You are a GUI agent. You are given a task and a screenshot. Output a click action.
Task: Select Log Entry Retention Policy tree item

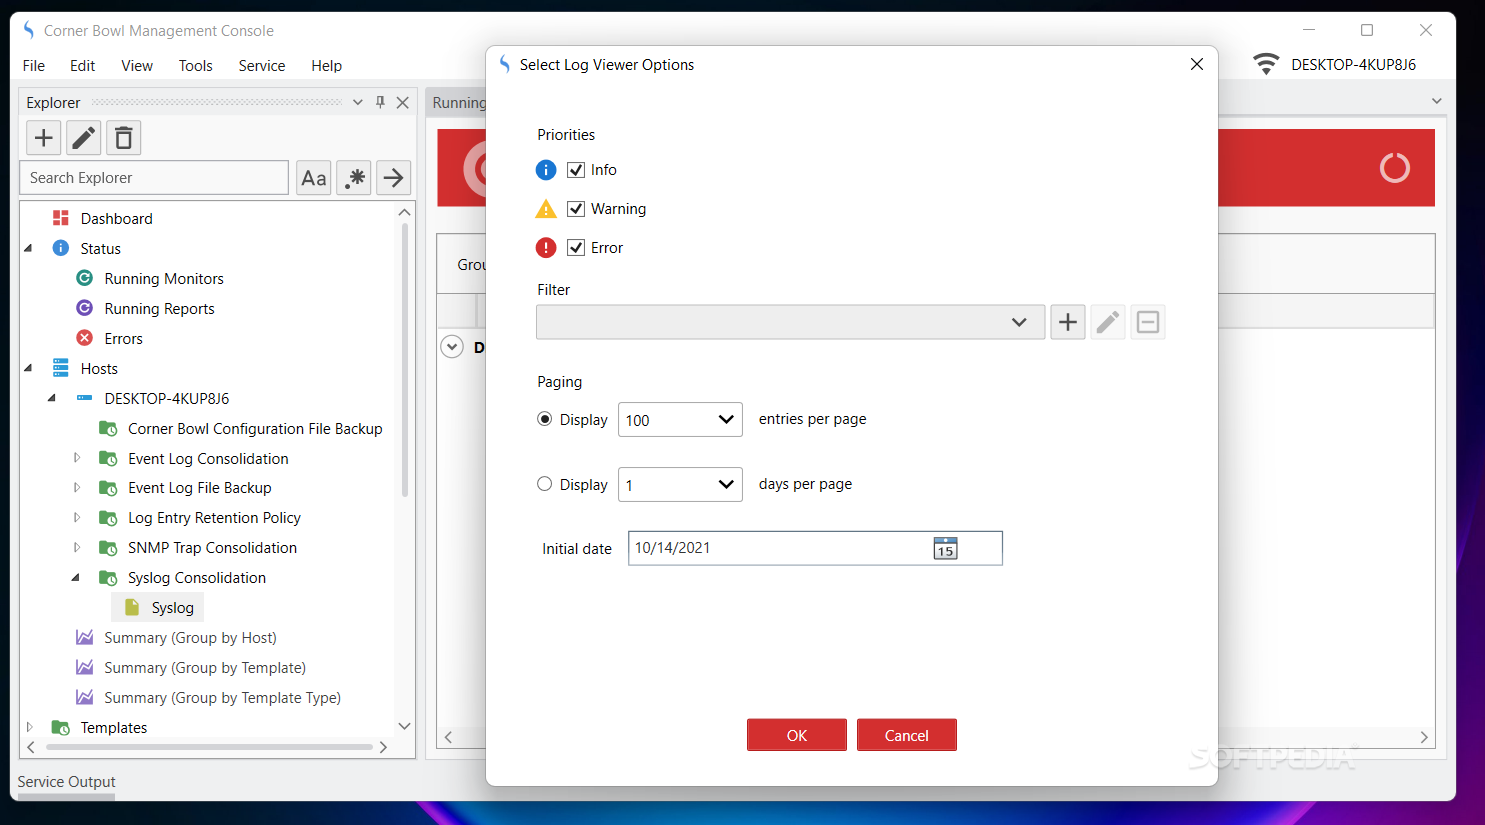click(x=214, y=517)
